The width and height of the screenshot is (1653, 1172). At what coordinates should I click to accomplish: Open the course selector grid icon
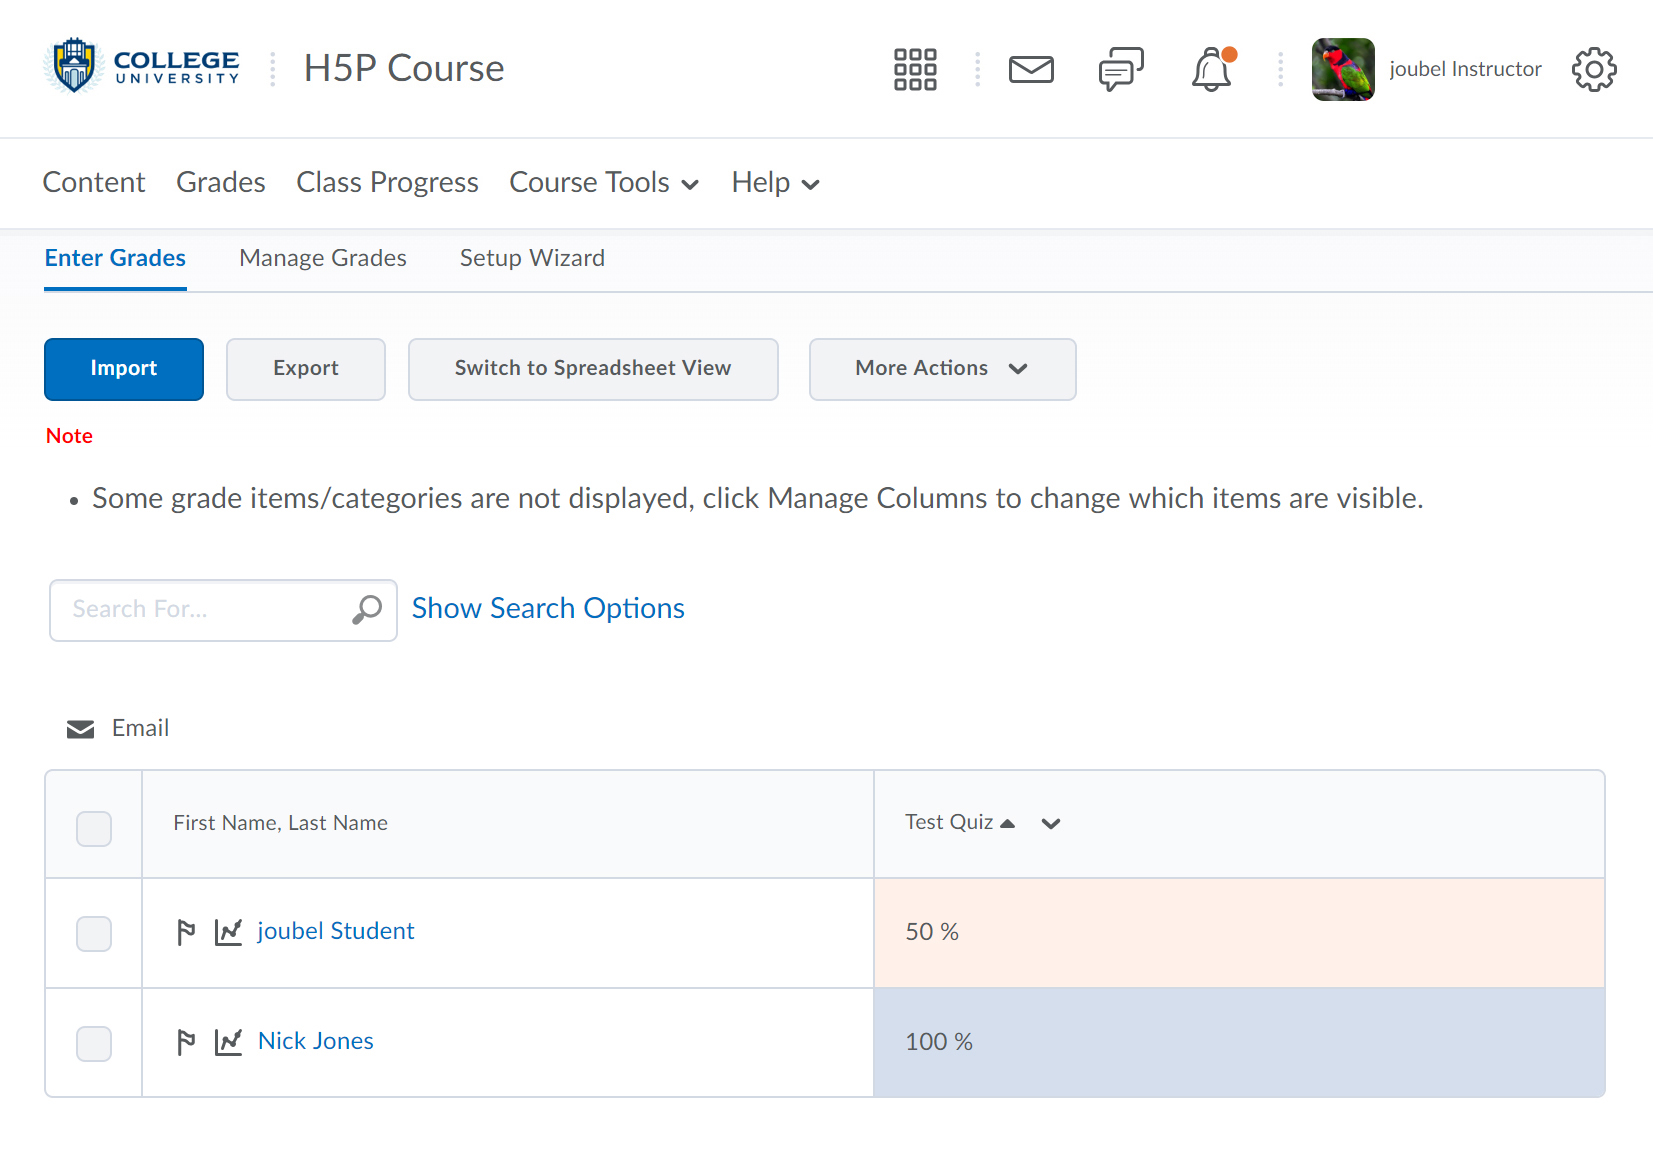click(915, 69)
